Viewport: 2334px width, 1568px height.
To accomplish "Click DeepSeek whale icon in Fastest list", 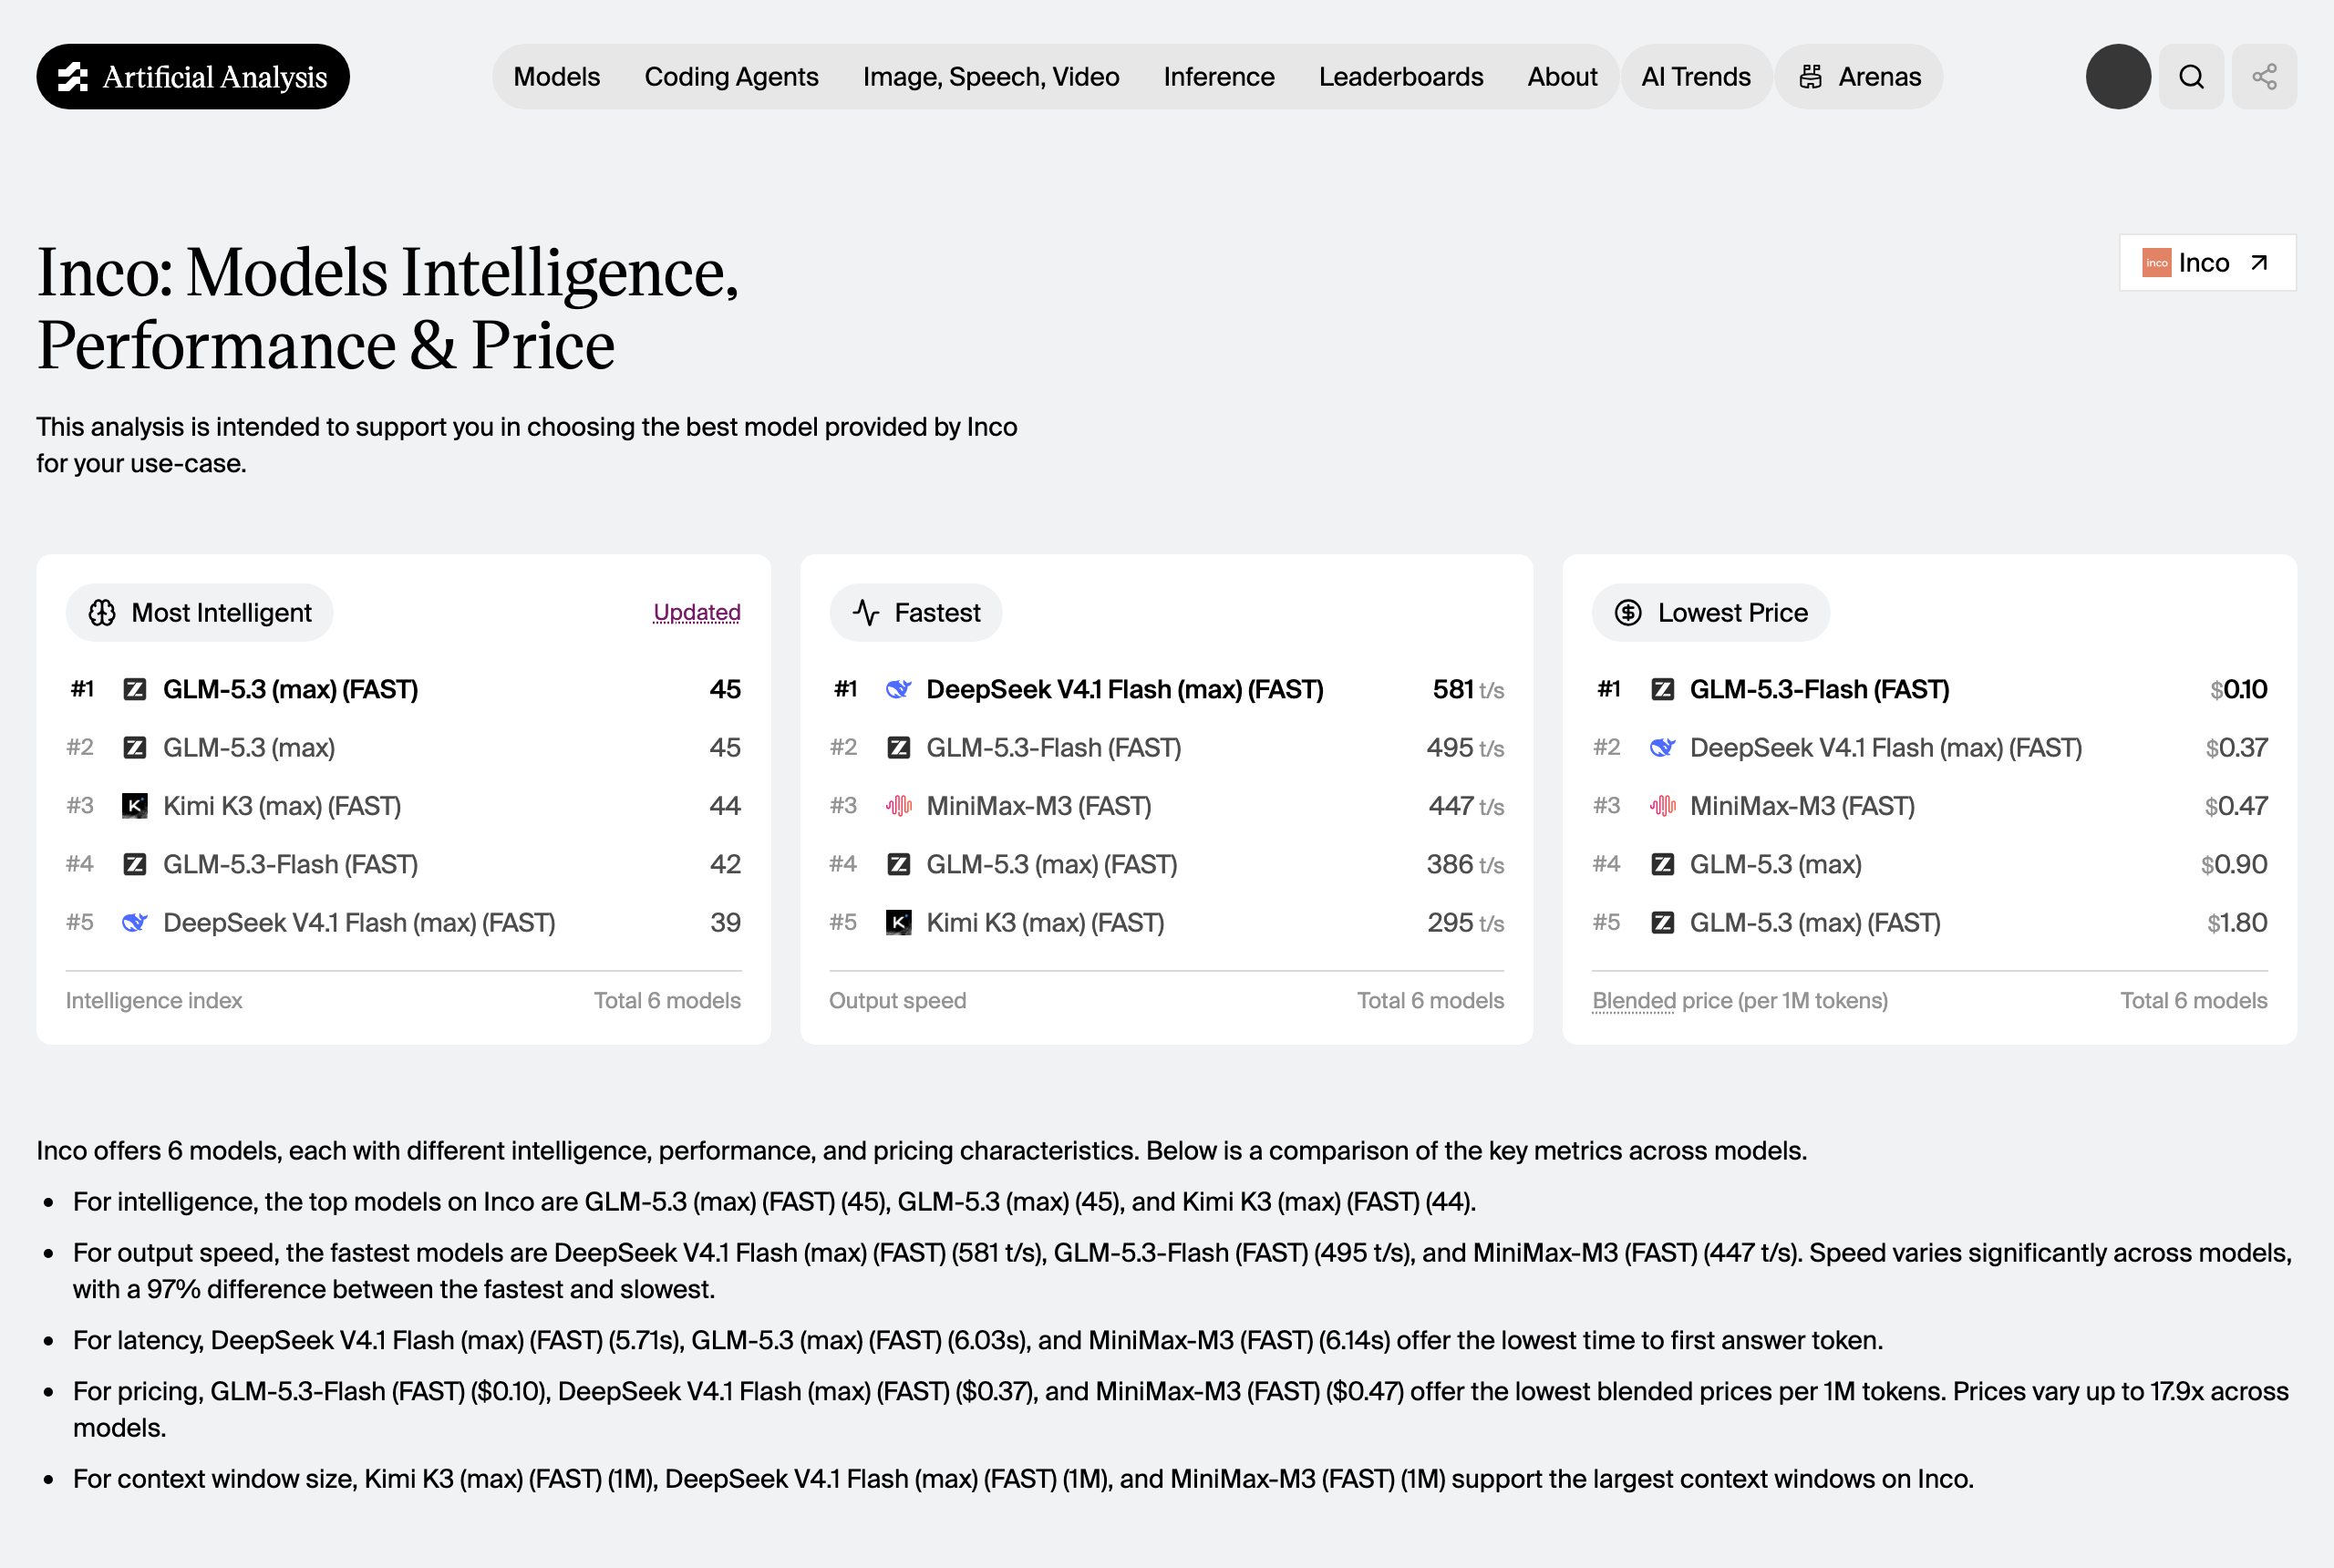I will (x=898, y=690).
